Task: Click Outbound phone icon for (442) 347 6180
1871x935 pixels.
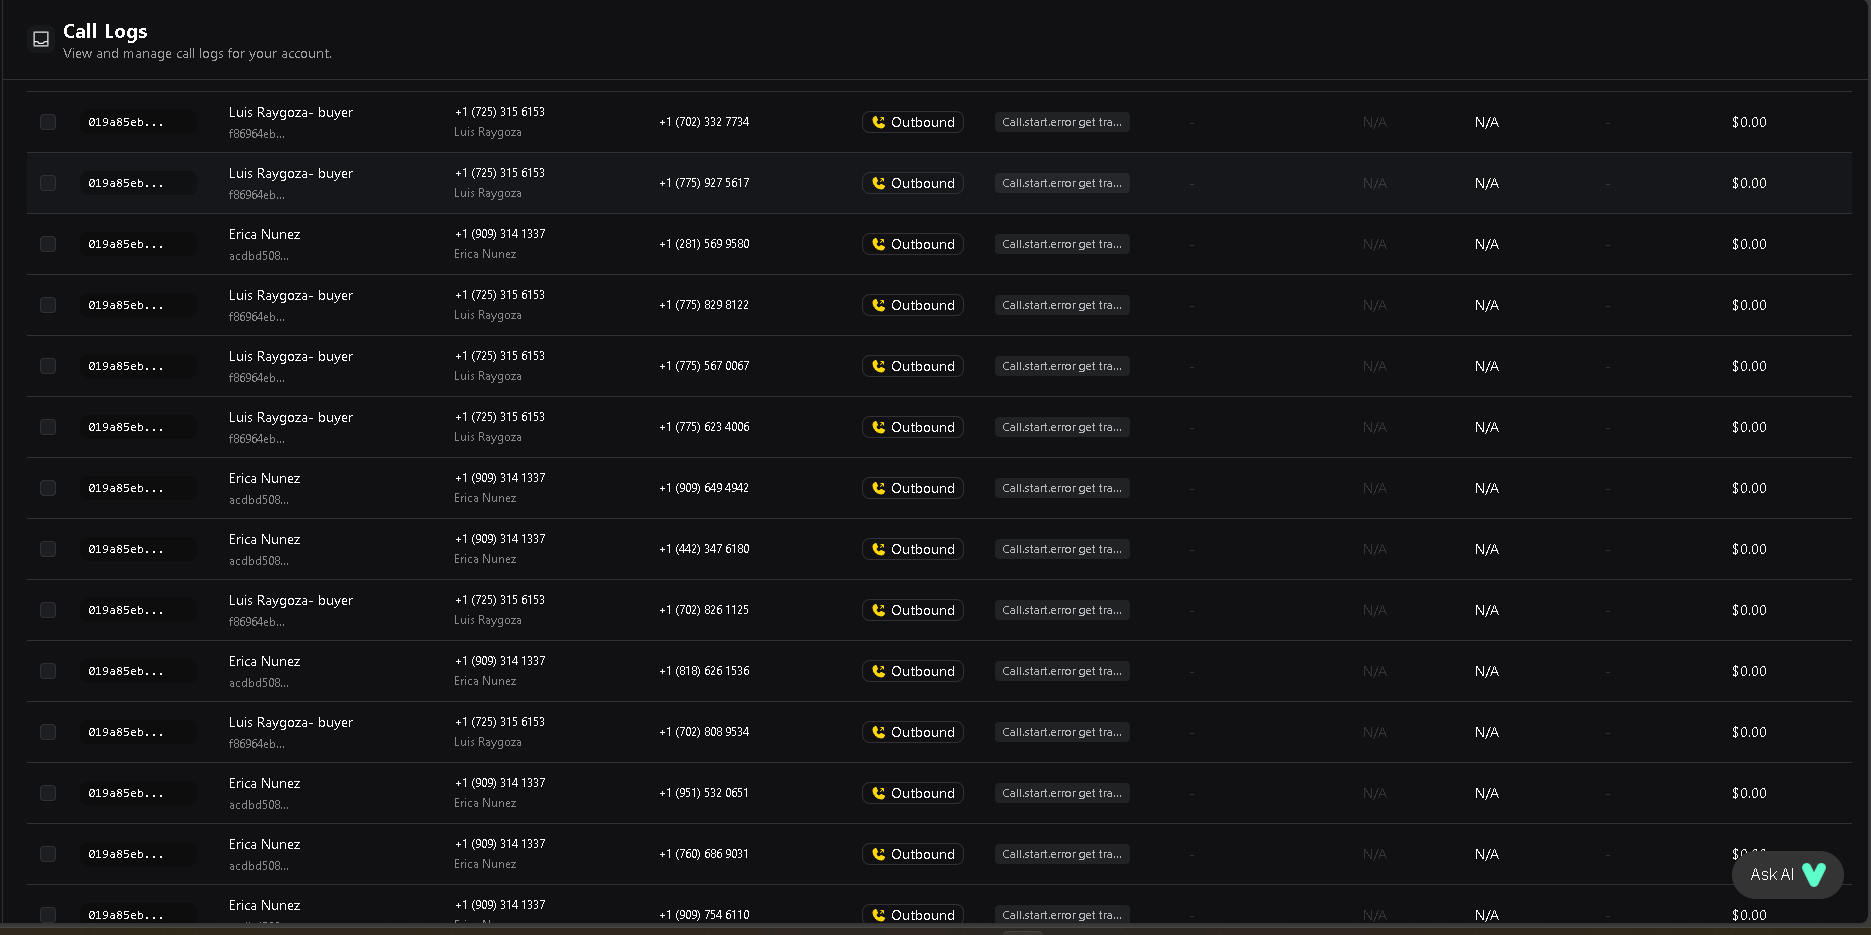Action: [x=879, y=549]
